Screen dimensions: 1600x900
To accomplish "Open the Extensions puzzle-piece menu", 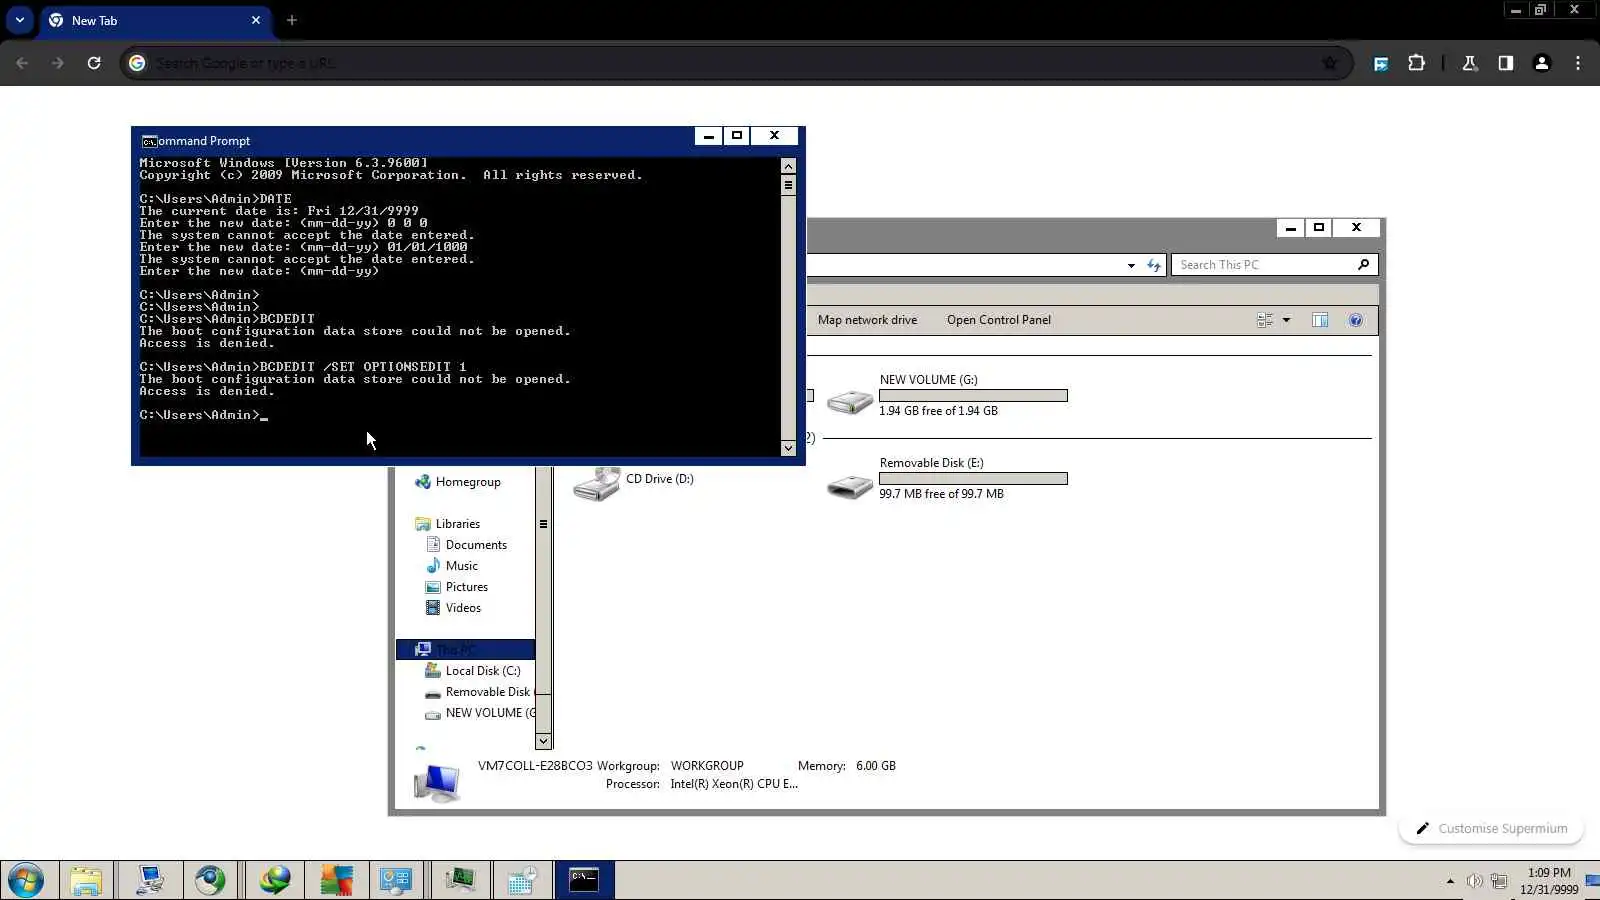I will click(x=1416, y=63).
